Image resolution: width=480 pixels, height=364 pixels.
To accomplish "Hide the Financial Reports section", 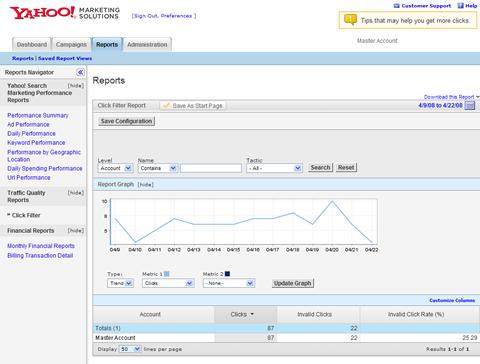I will point(76,231).
